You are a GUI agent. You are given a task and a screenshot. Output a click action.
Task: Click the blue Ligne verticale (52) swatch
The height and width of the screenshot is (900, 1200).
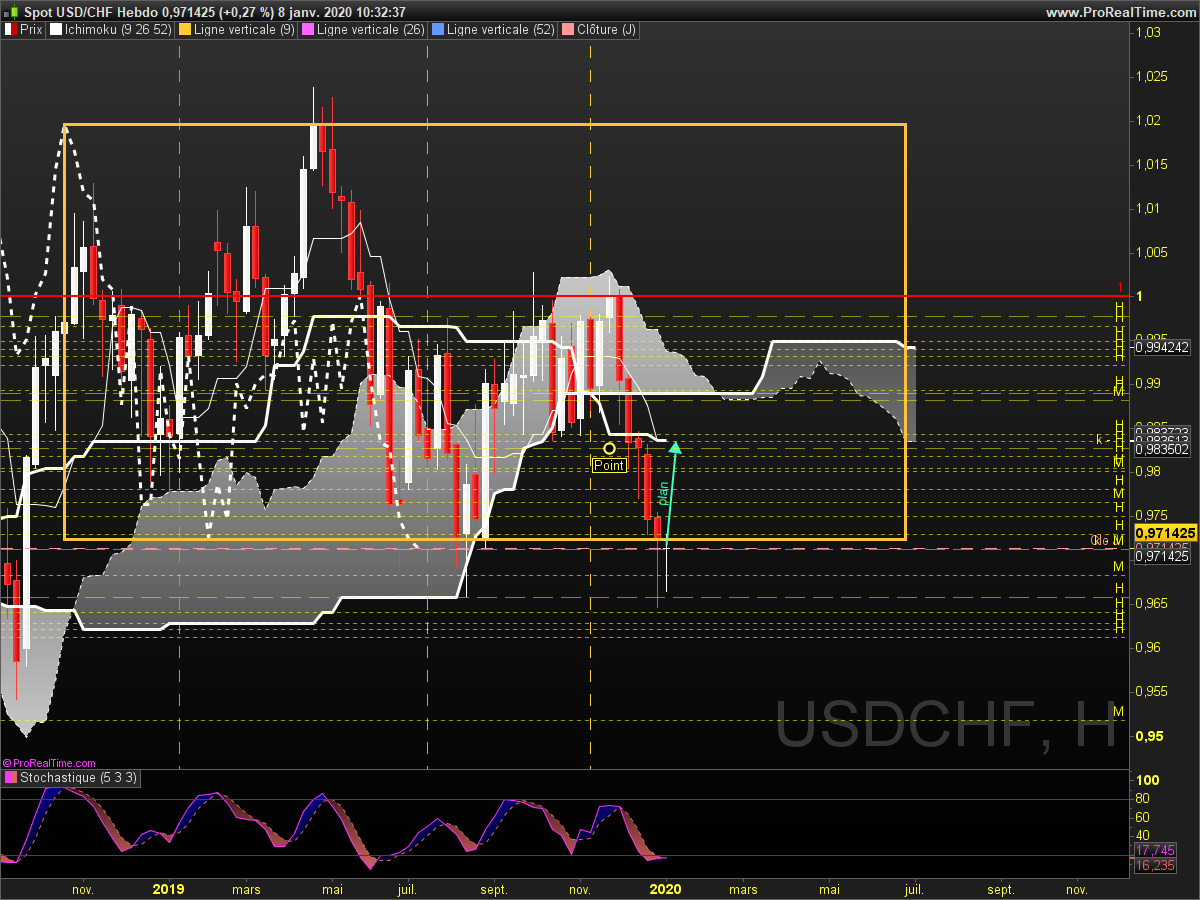438,30
